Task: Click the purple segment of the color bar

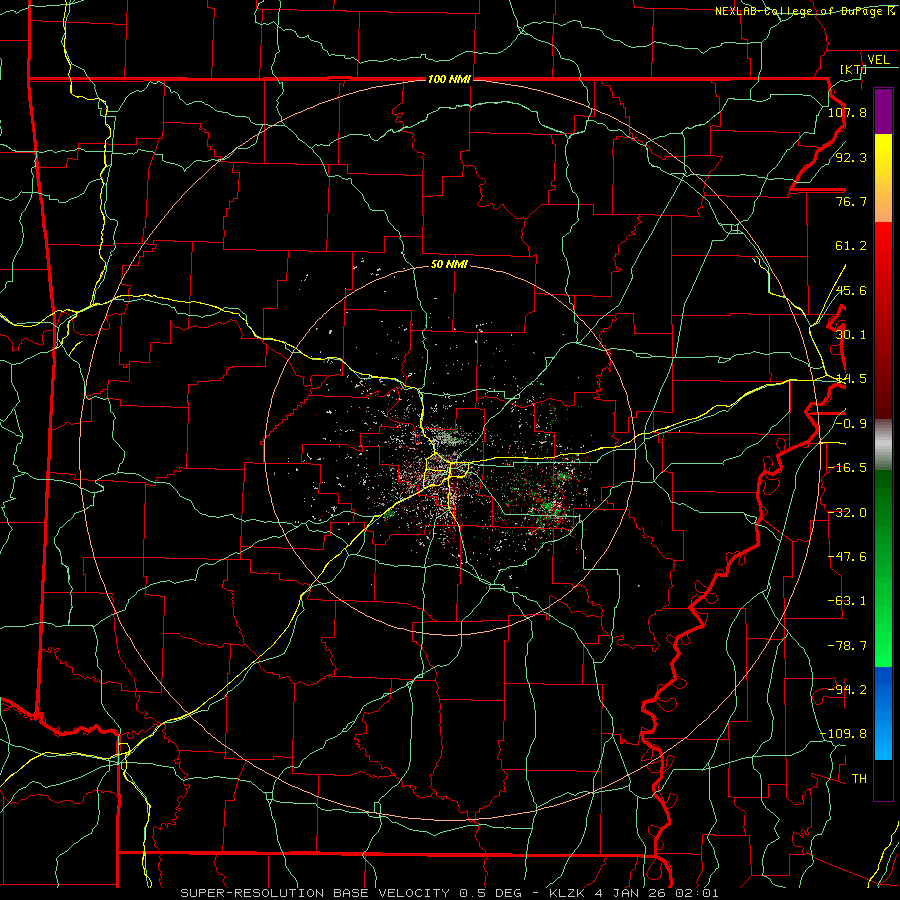Action: pyautogui.click(x=883, y=111)
